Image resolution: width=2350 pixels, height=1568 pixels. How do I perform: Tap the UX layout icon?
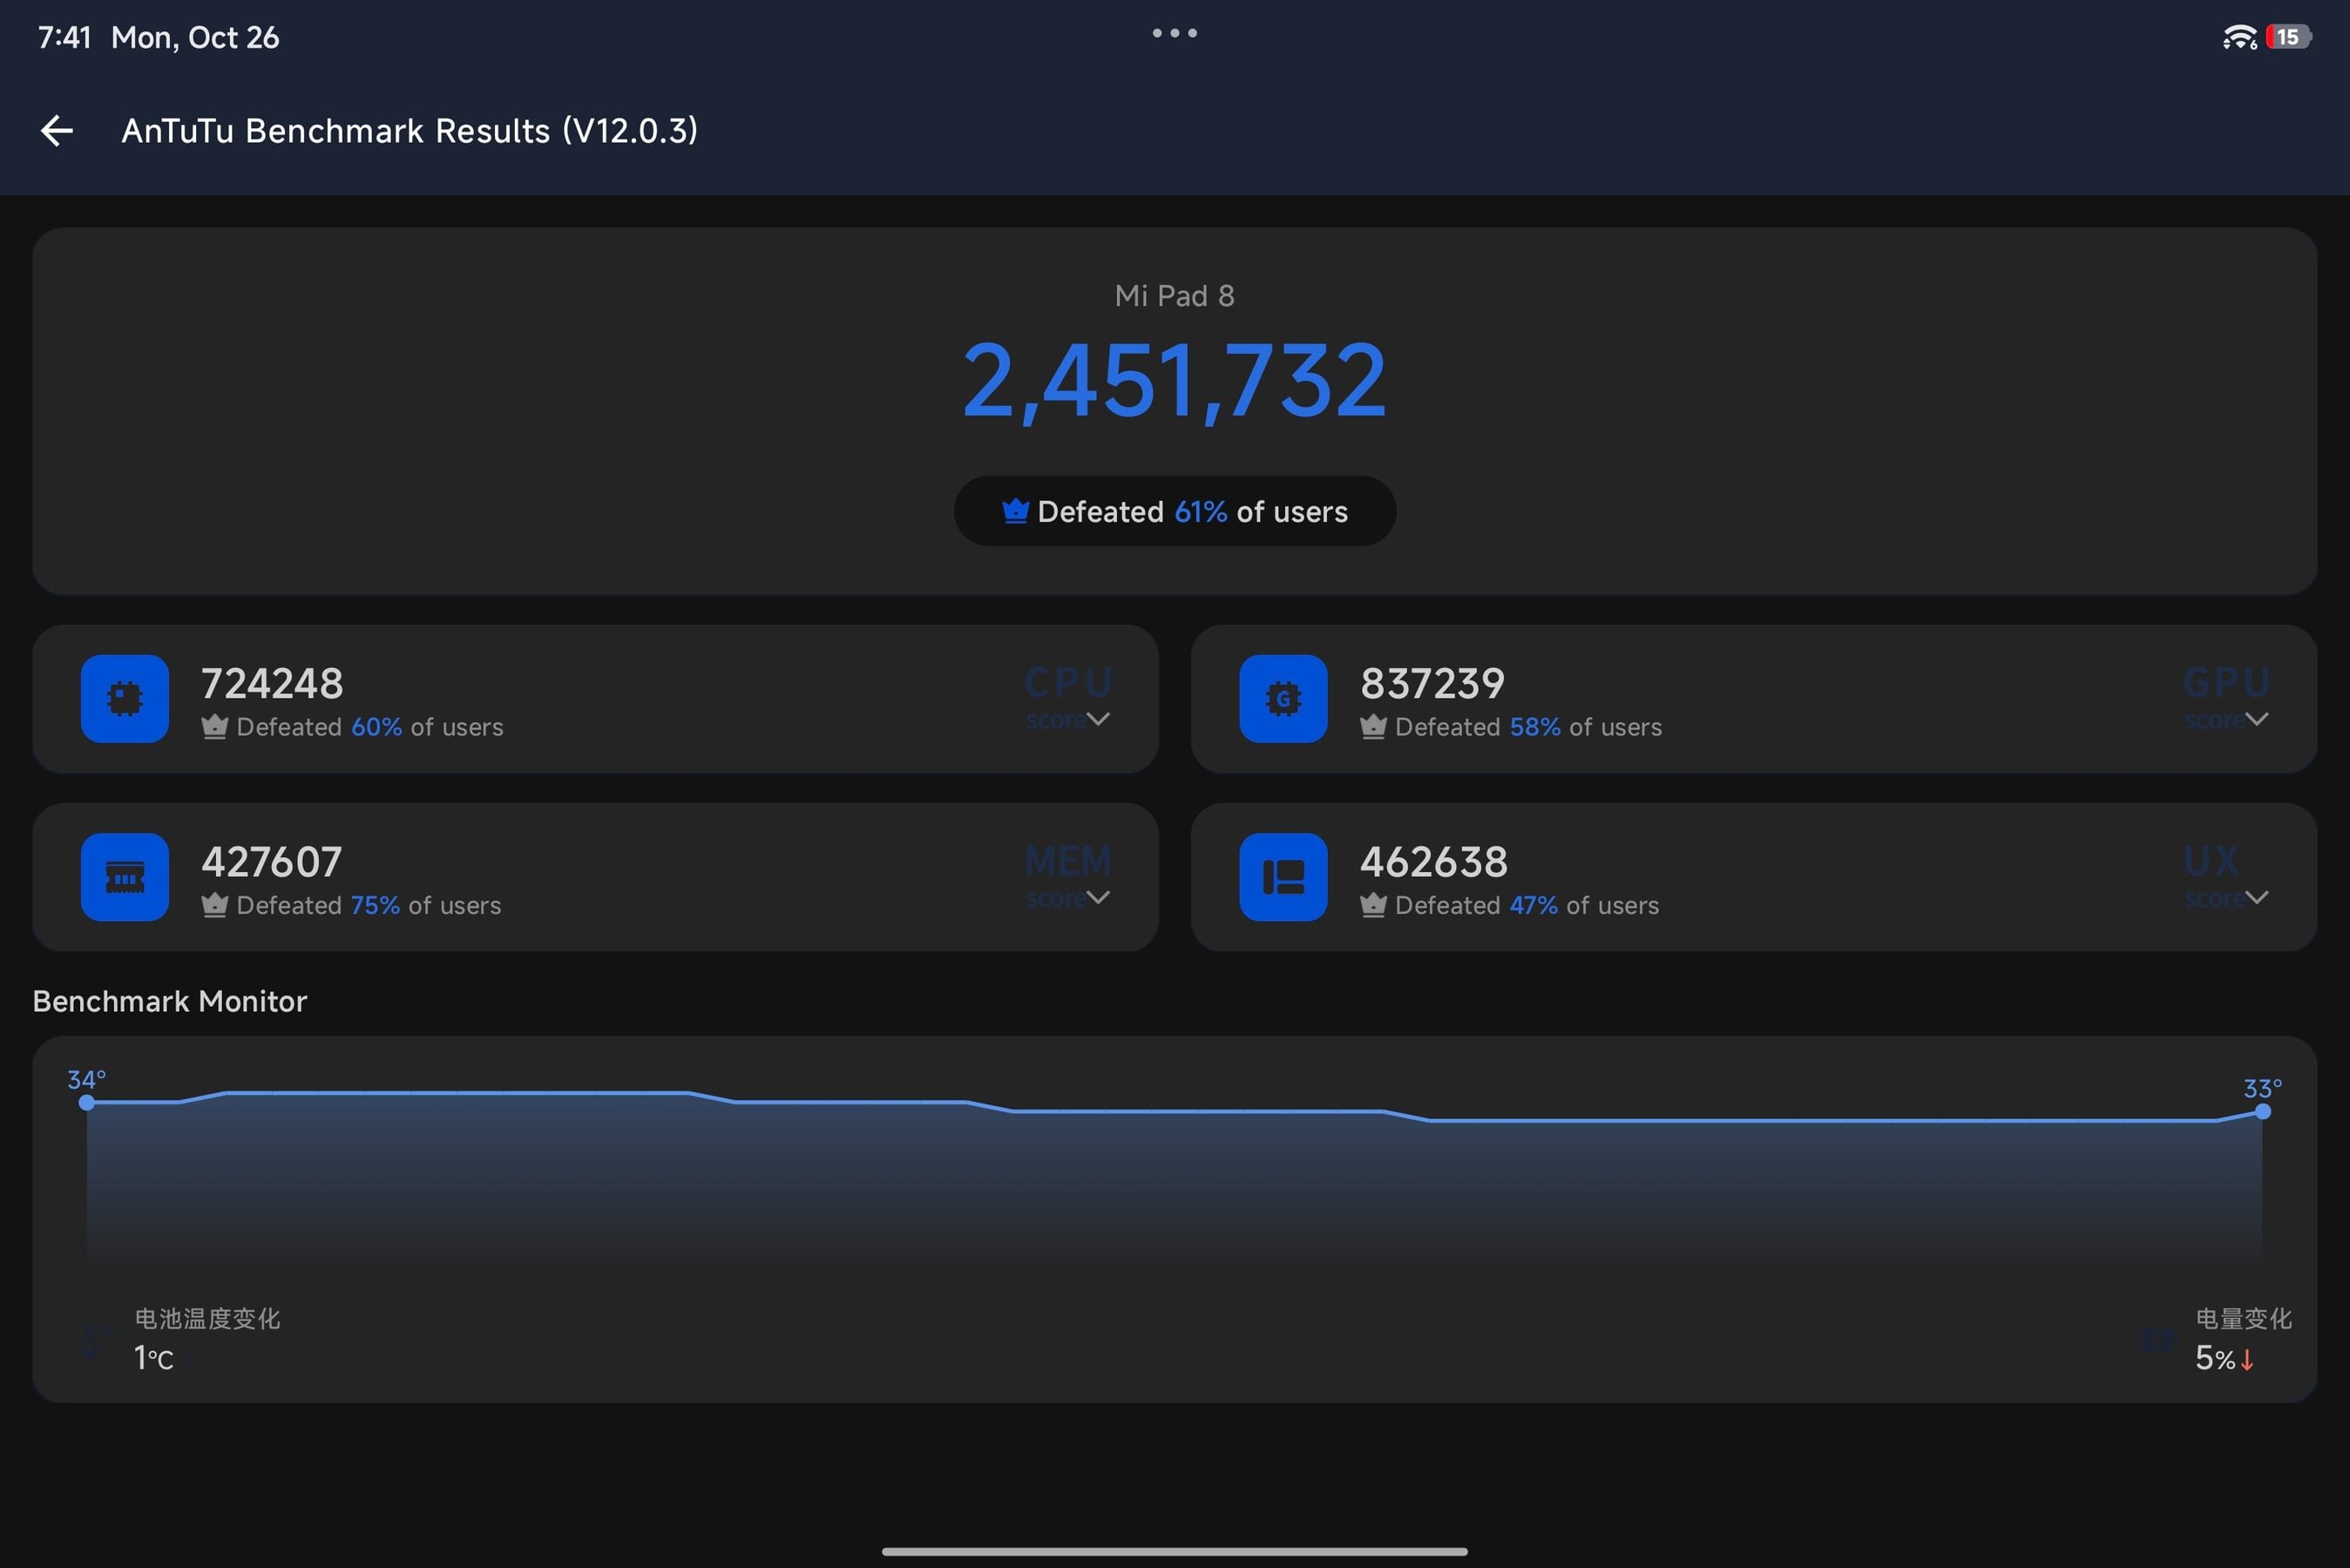point(1283,877)
